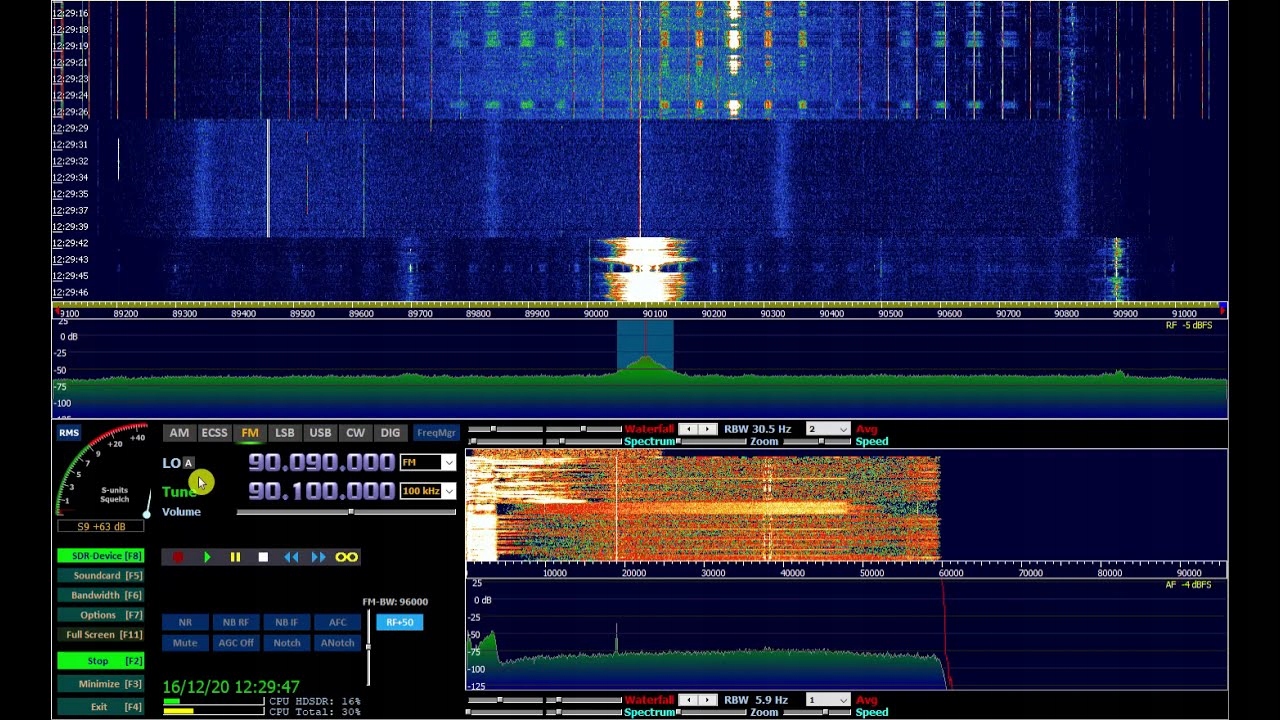Open Options [F7] menu
The height and width of the screenshot is (720, 1280).
[101, 615]
